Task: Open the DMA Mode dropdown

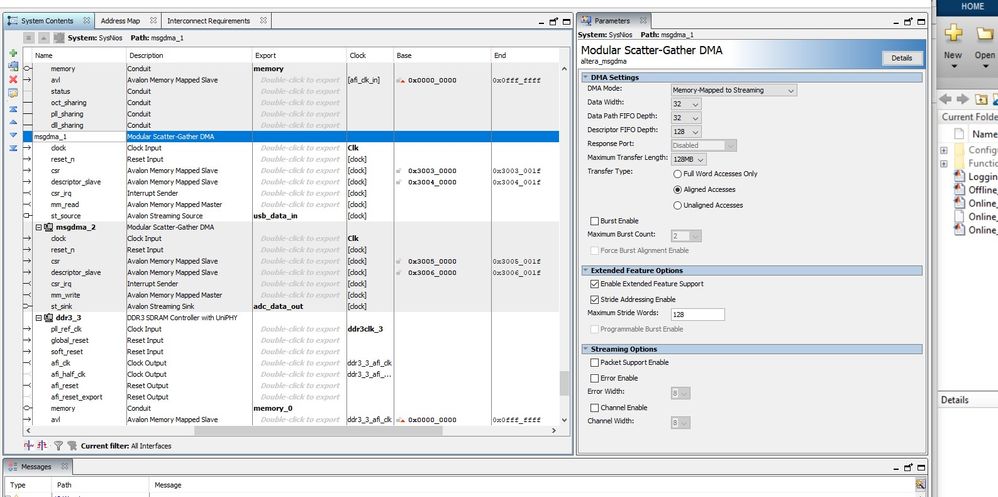Action: (734, 90)
